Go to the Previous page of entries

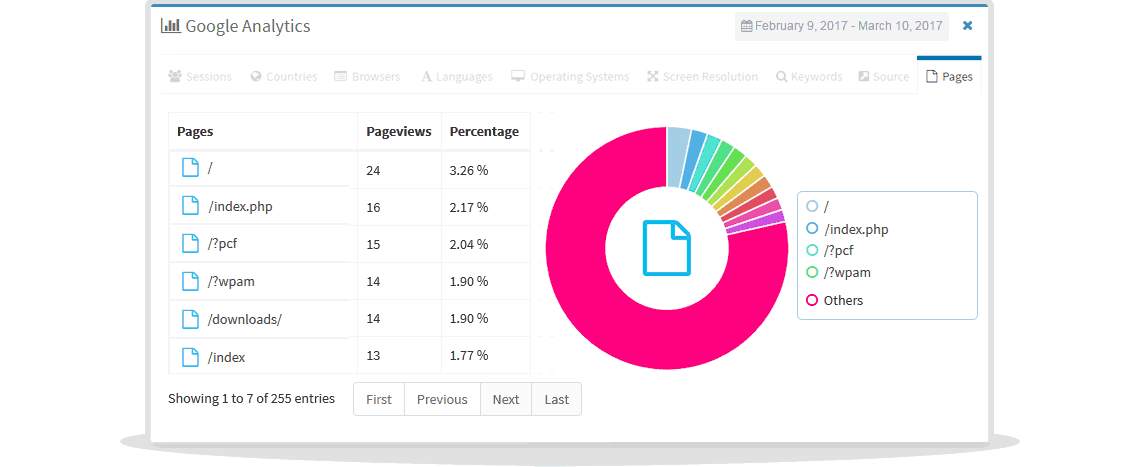click(x=442, y=399)
